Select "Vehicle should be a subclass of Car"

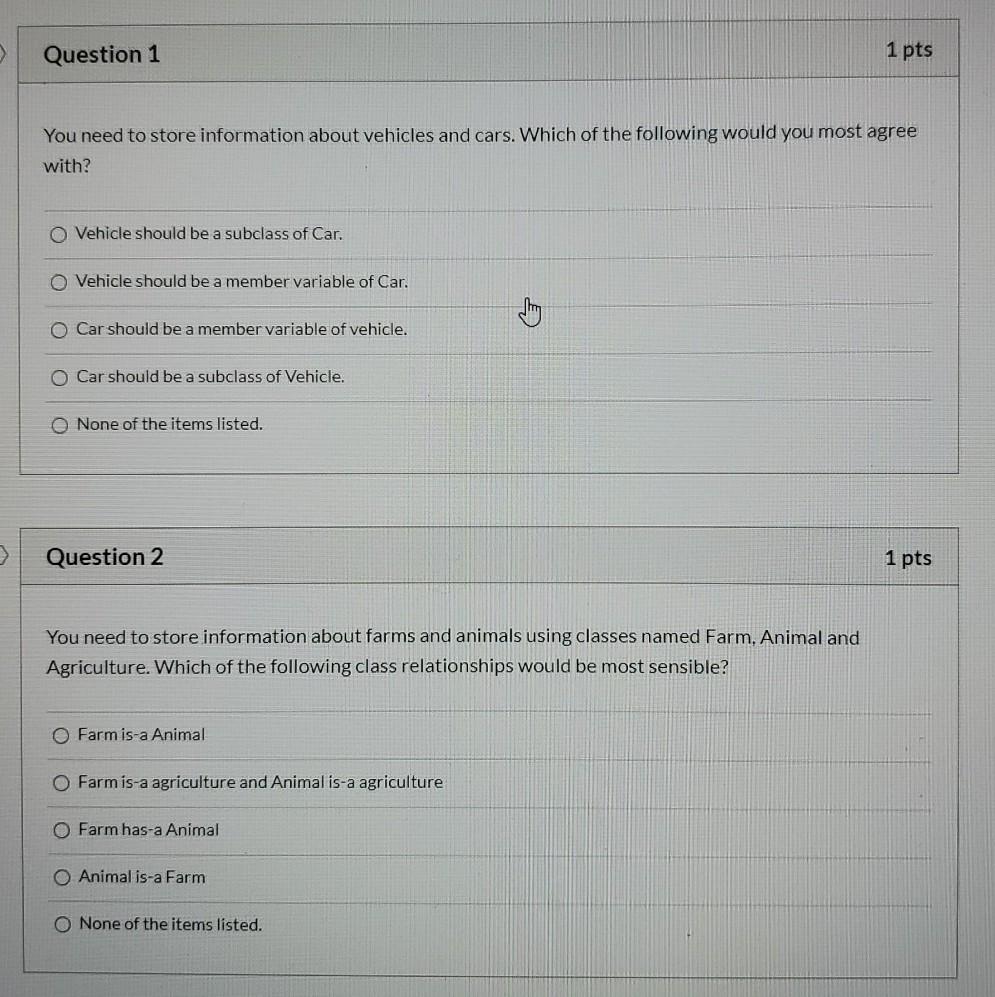(60, 233)
